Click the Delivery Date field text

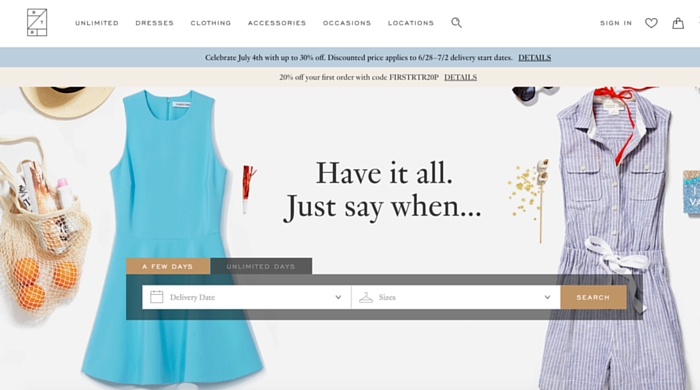click(192, 297)
